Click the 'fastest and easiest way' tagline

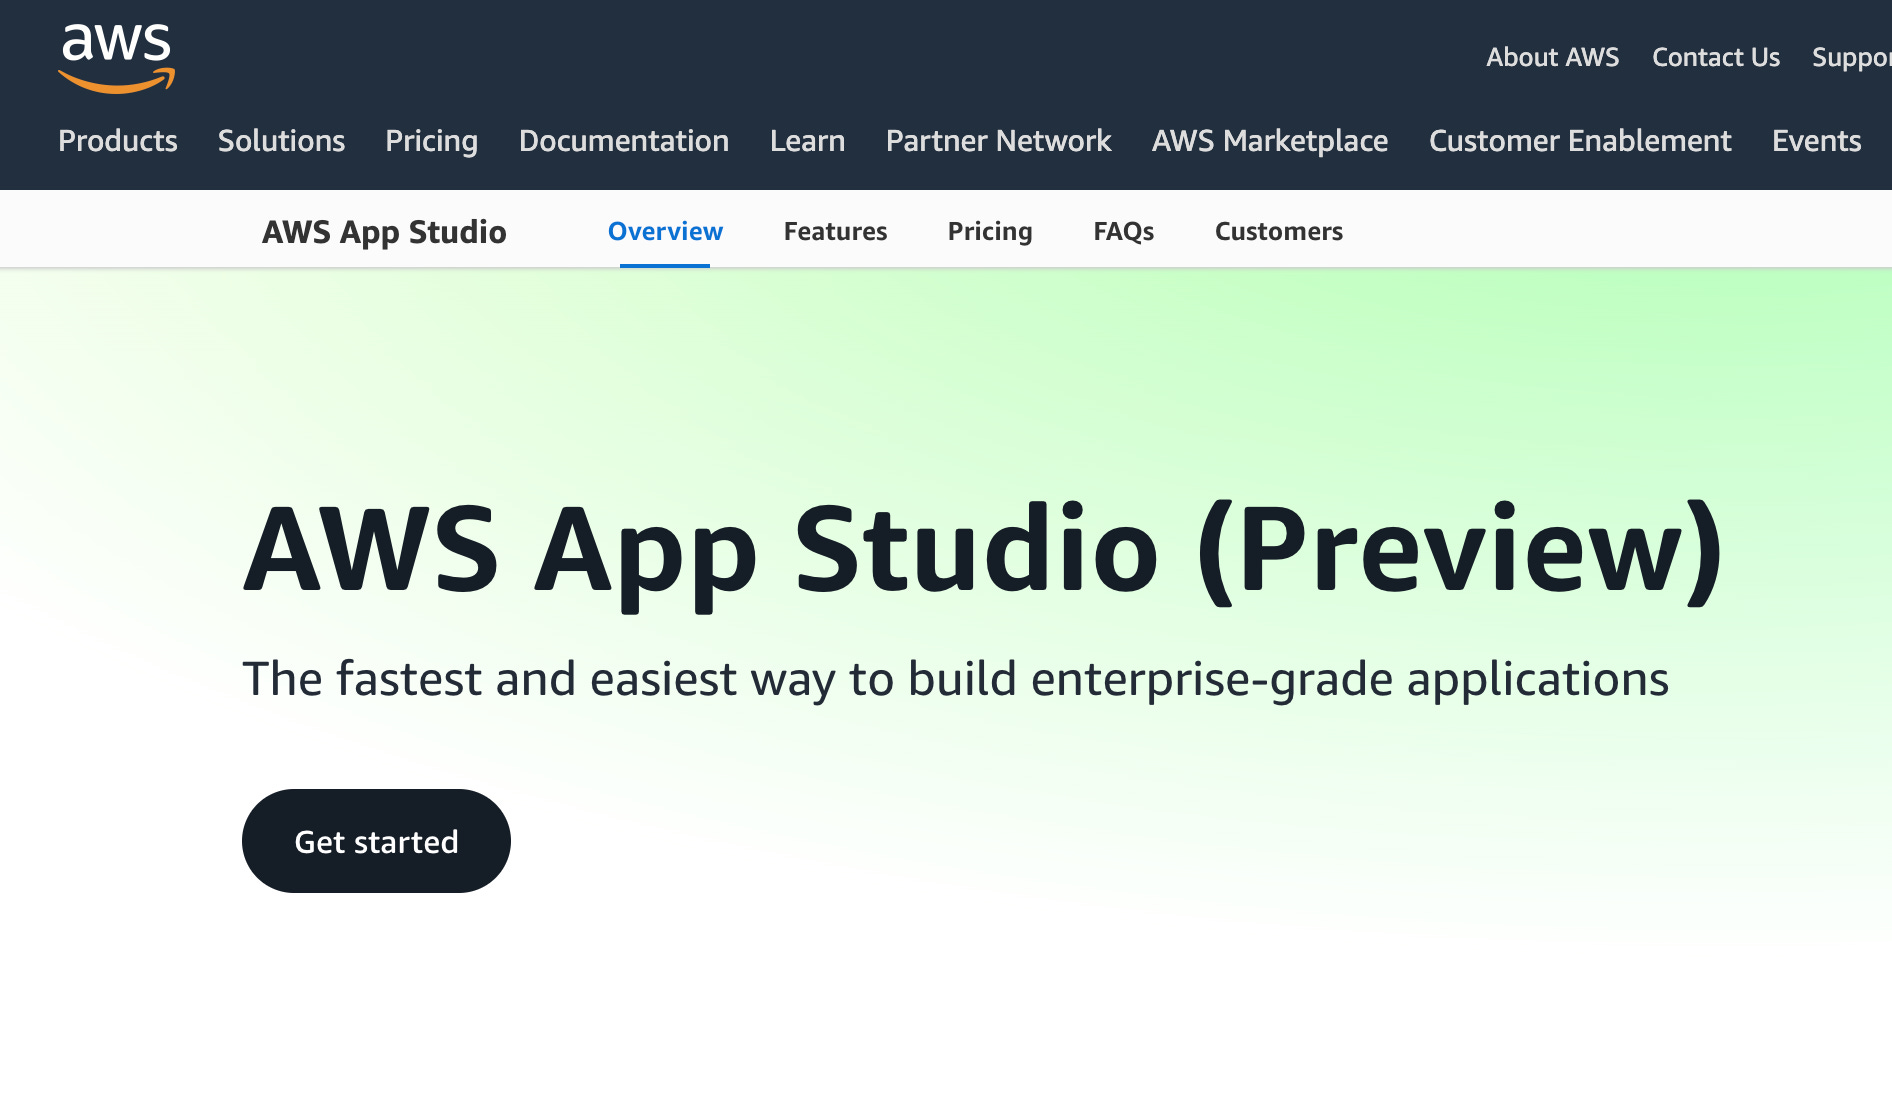point(955,679)
